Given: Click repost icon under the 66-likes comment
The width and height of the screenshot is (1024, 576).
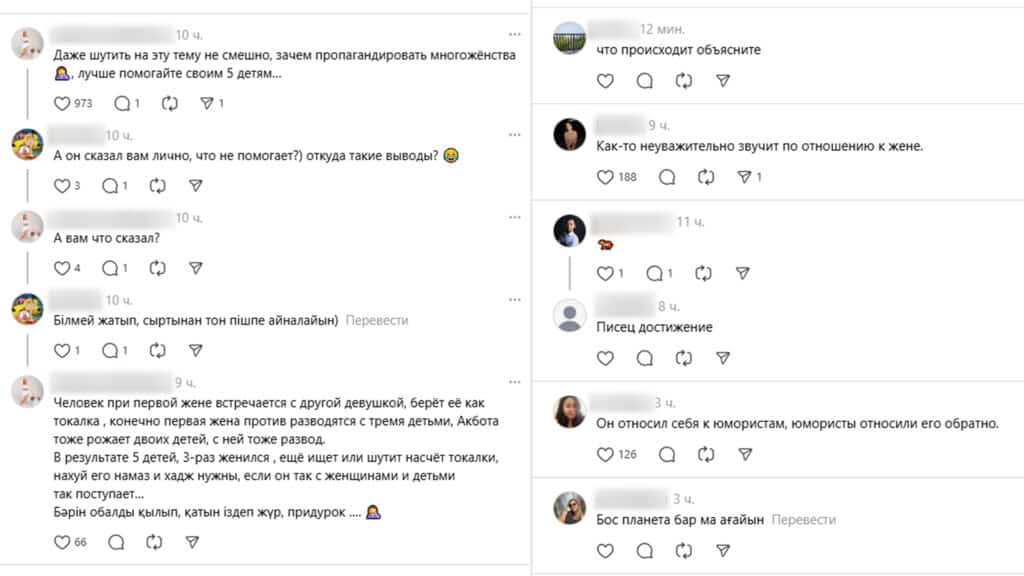Looking at the screenshot, I should point(154,542).
